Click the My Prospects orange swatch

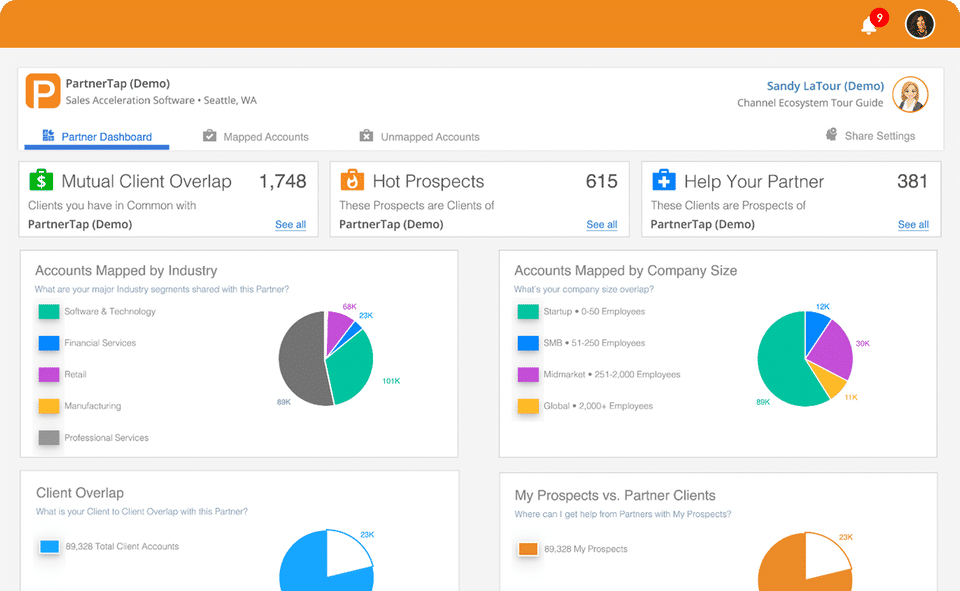click(x=528, y=549)
